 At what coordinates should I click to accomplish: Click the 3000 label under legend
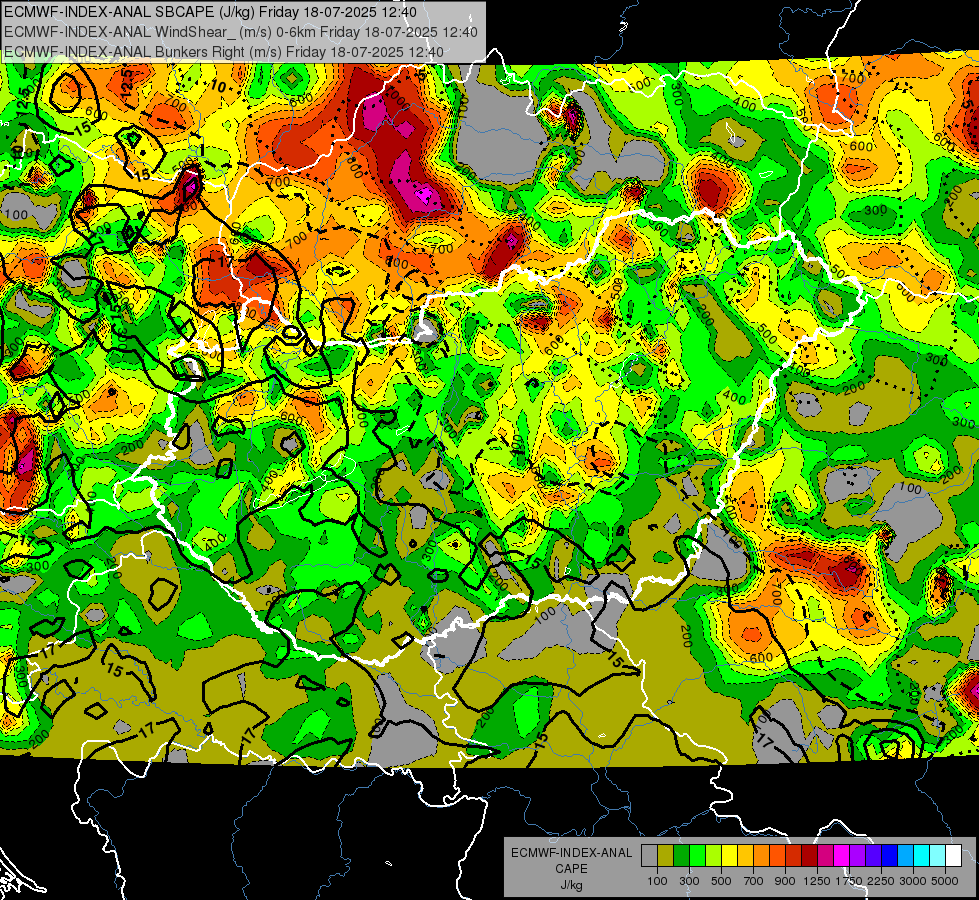coord(913,881)
